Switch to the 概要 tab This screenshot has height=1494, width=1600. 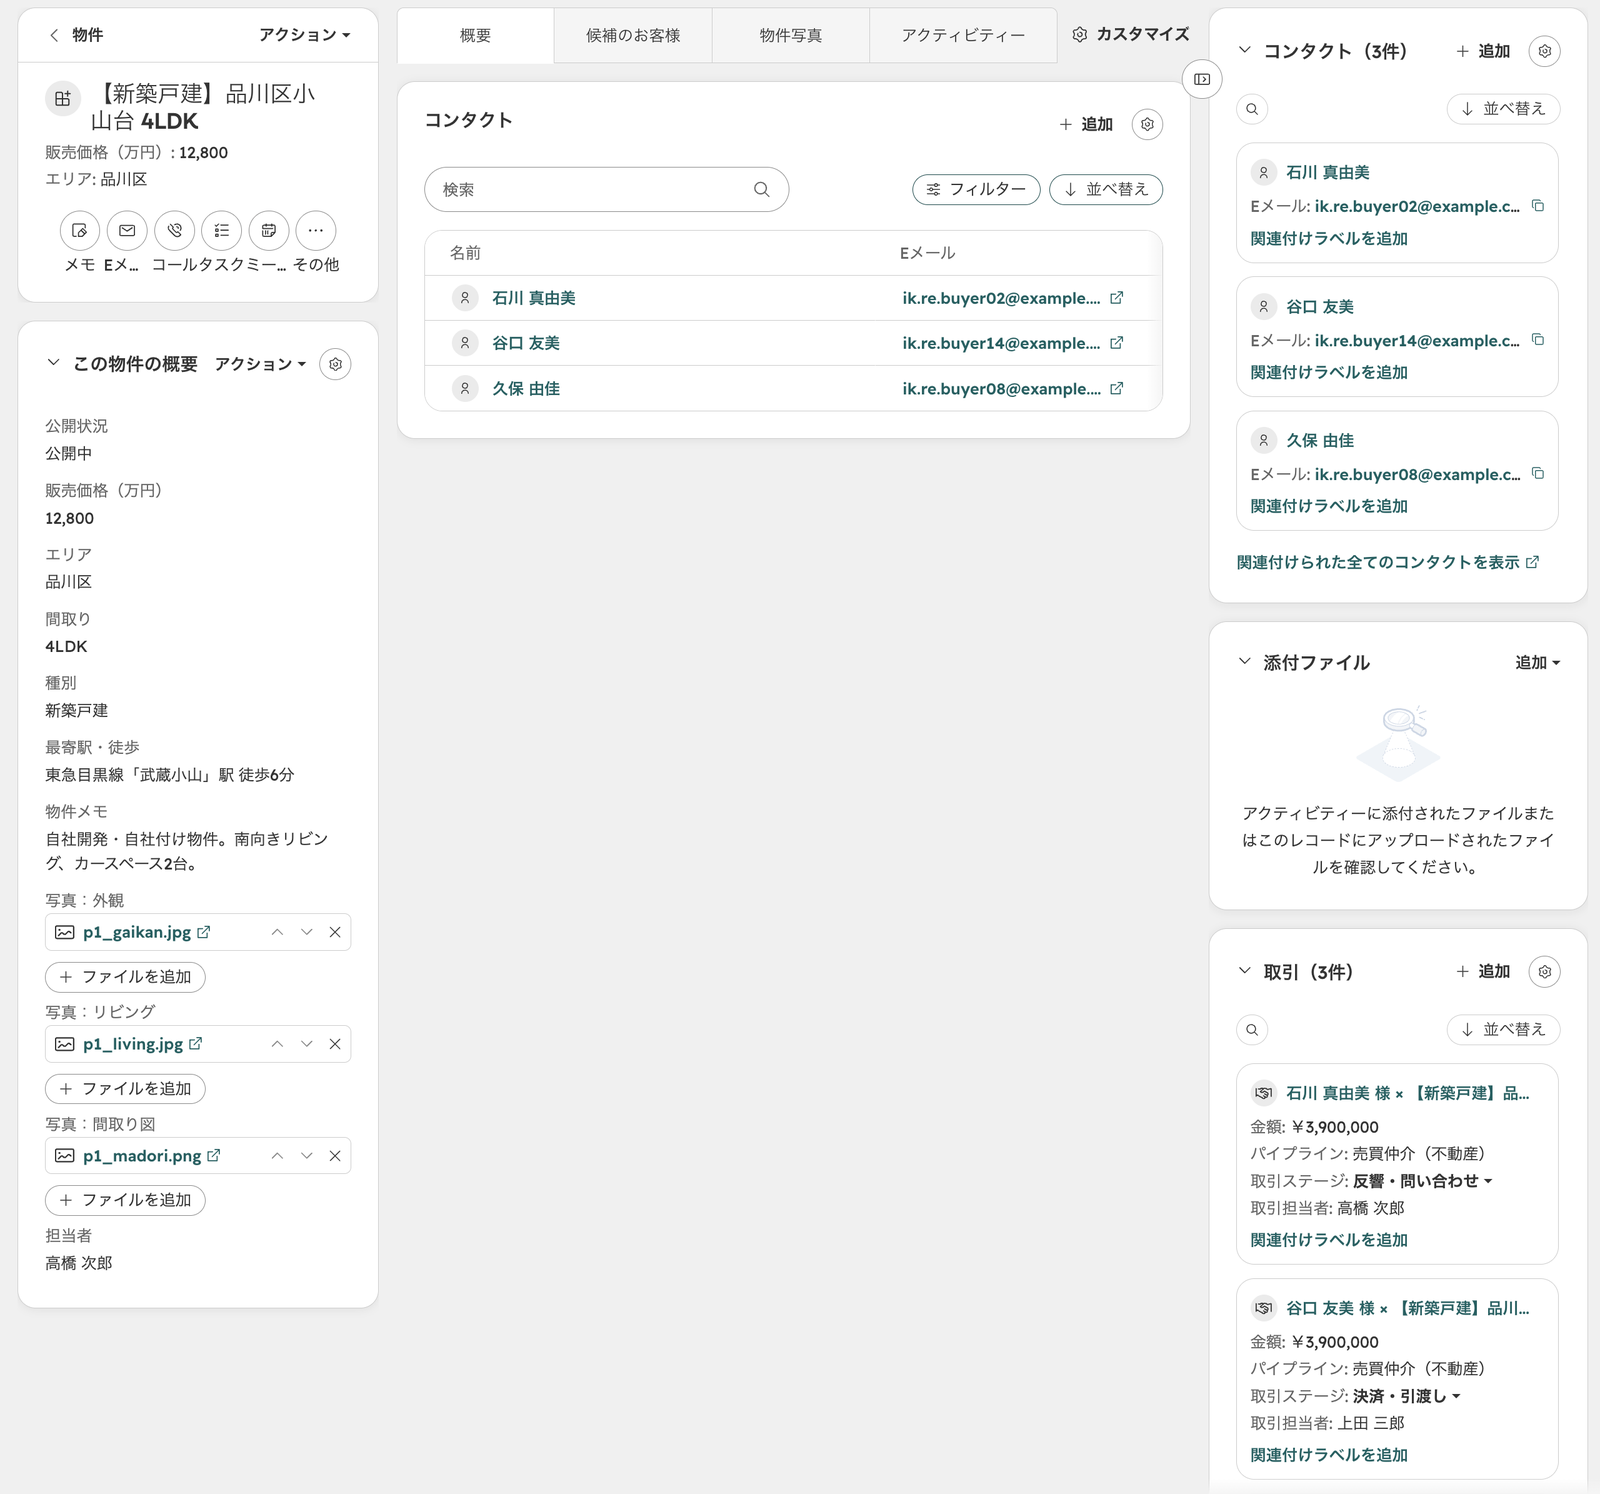(475, 35)
